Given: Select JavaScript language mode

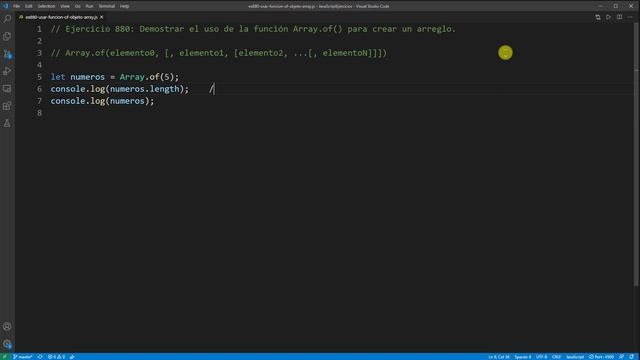Looking at the screenshot, I should (575, 357).
